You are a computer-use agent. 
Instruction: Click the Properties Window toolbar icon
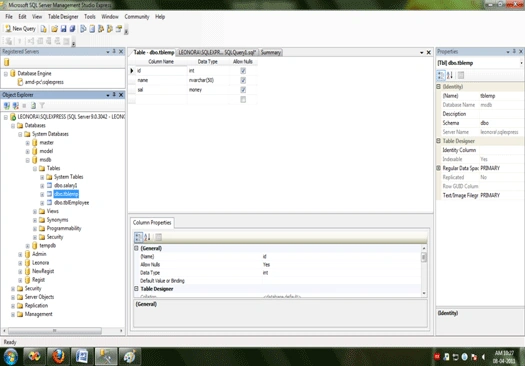pyautogui.click(x=119, y=29)
